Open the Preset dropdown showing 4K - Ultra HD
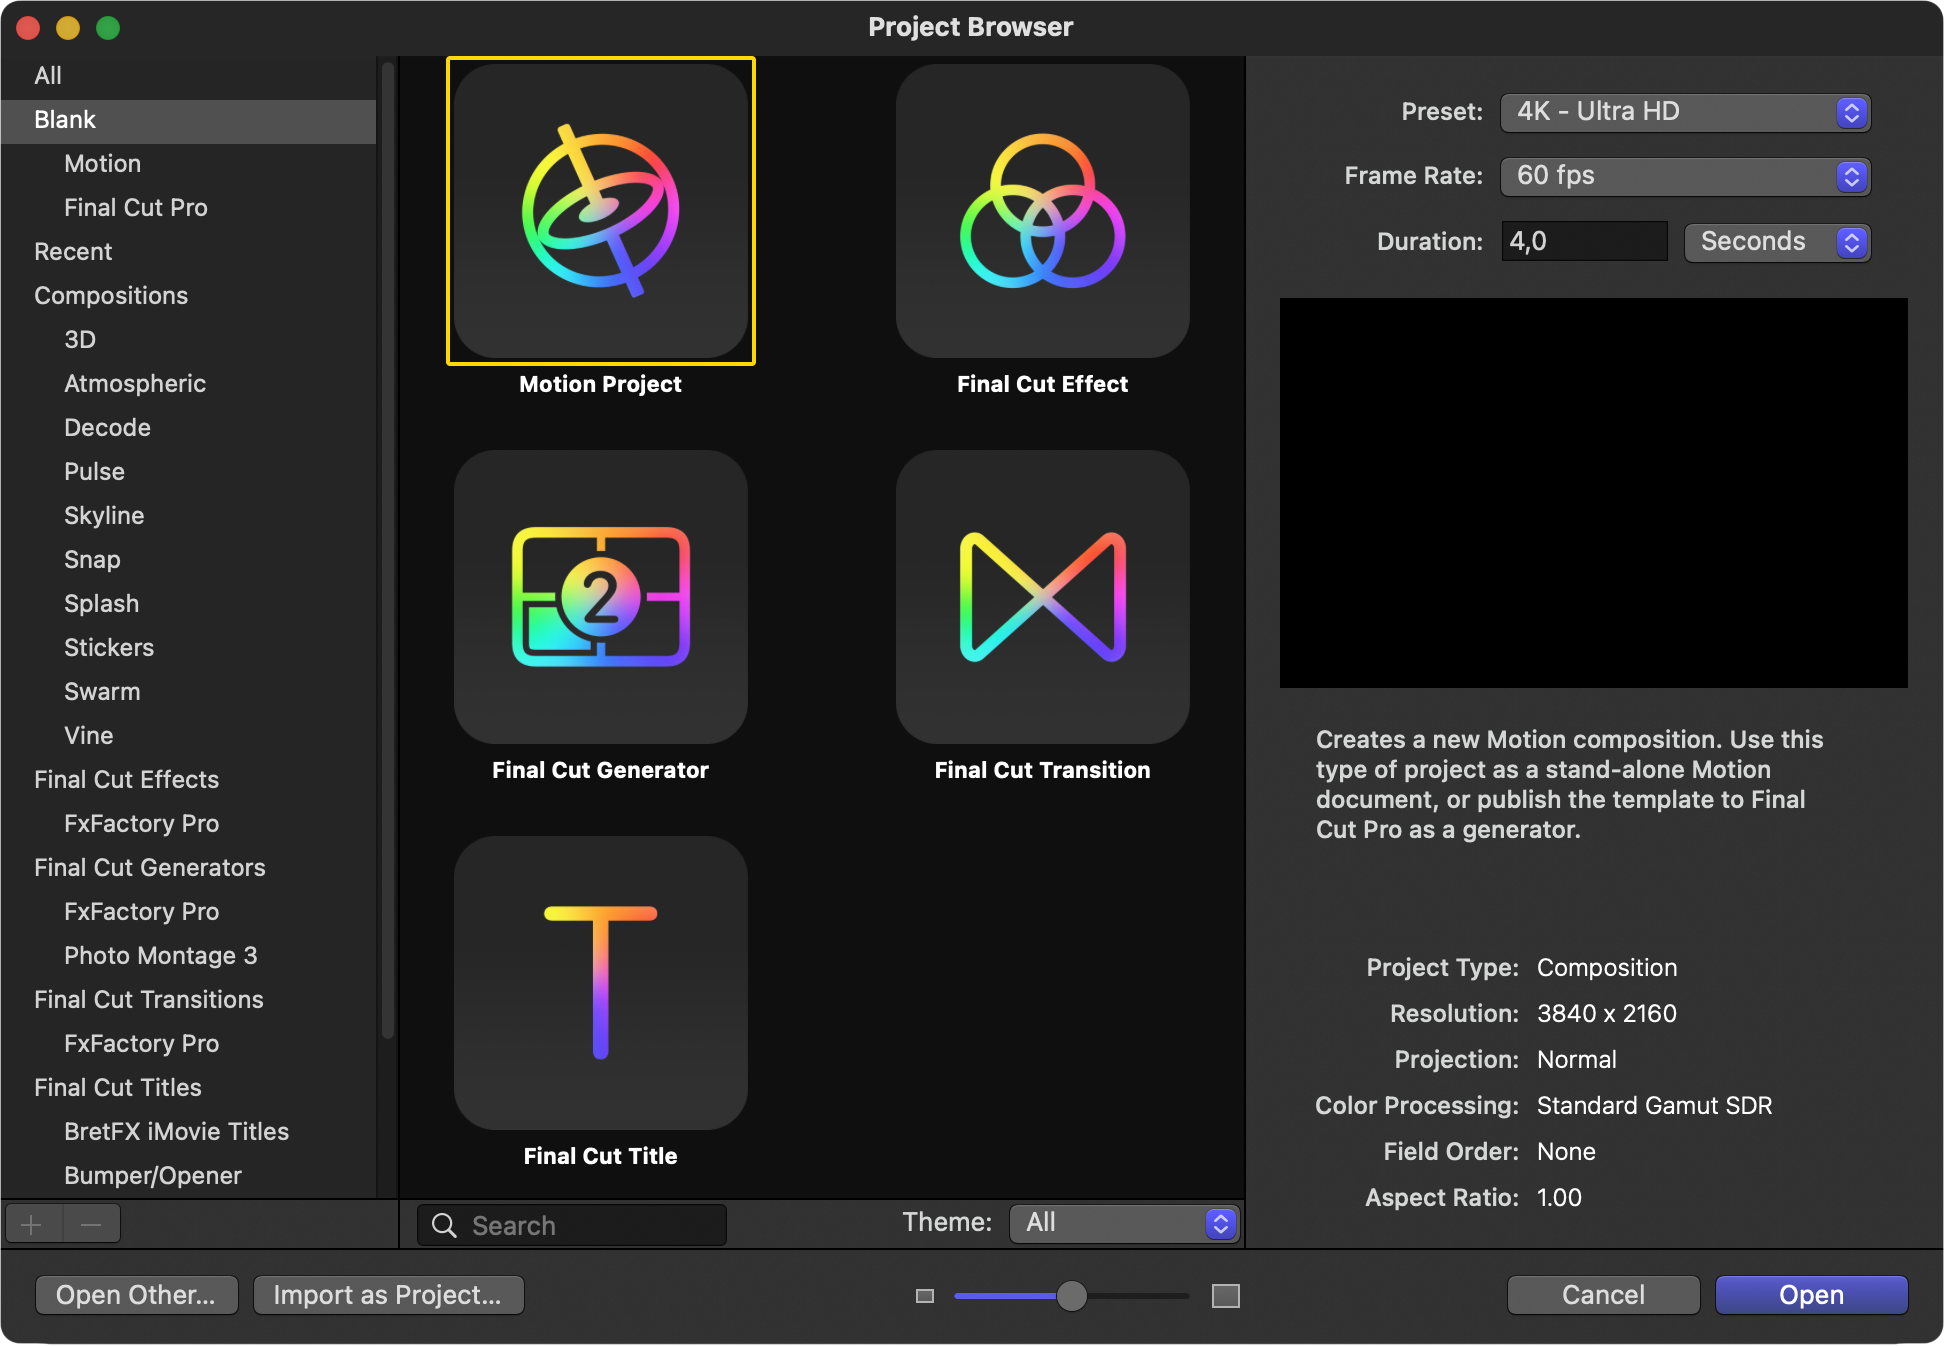Image resolution: width=1944 pixels, height=1346 pixels. (1685, 112)
